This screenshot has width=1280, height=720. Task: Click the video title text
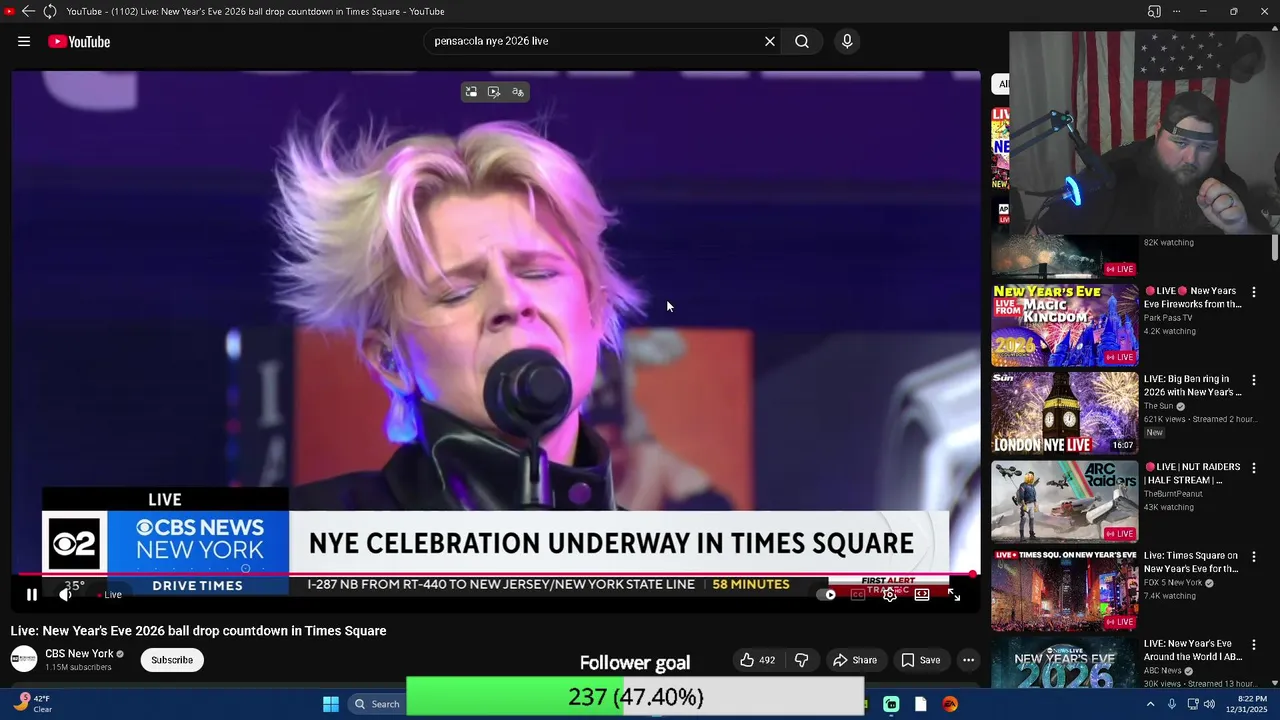click(x=198, y=631)
